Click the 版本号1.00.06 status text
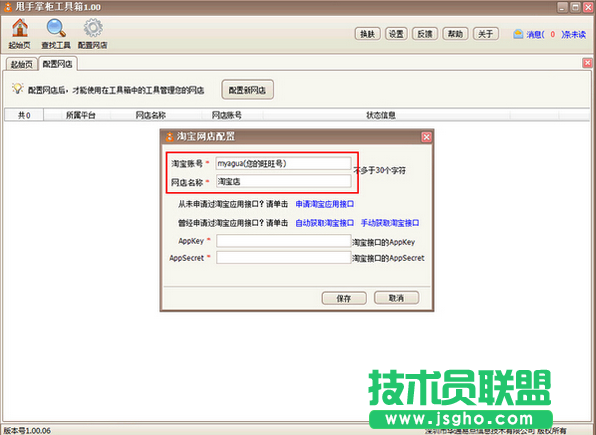Screen dimensions: 596x435 click(x=27, y=430)
